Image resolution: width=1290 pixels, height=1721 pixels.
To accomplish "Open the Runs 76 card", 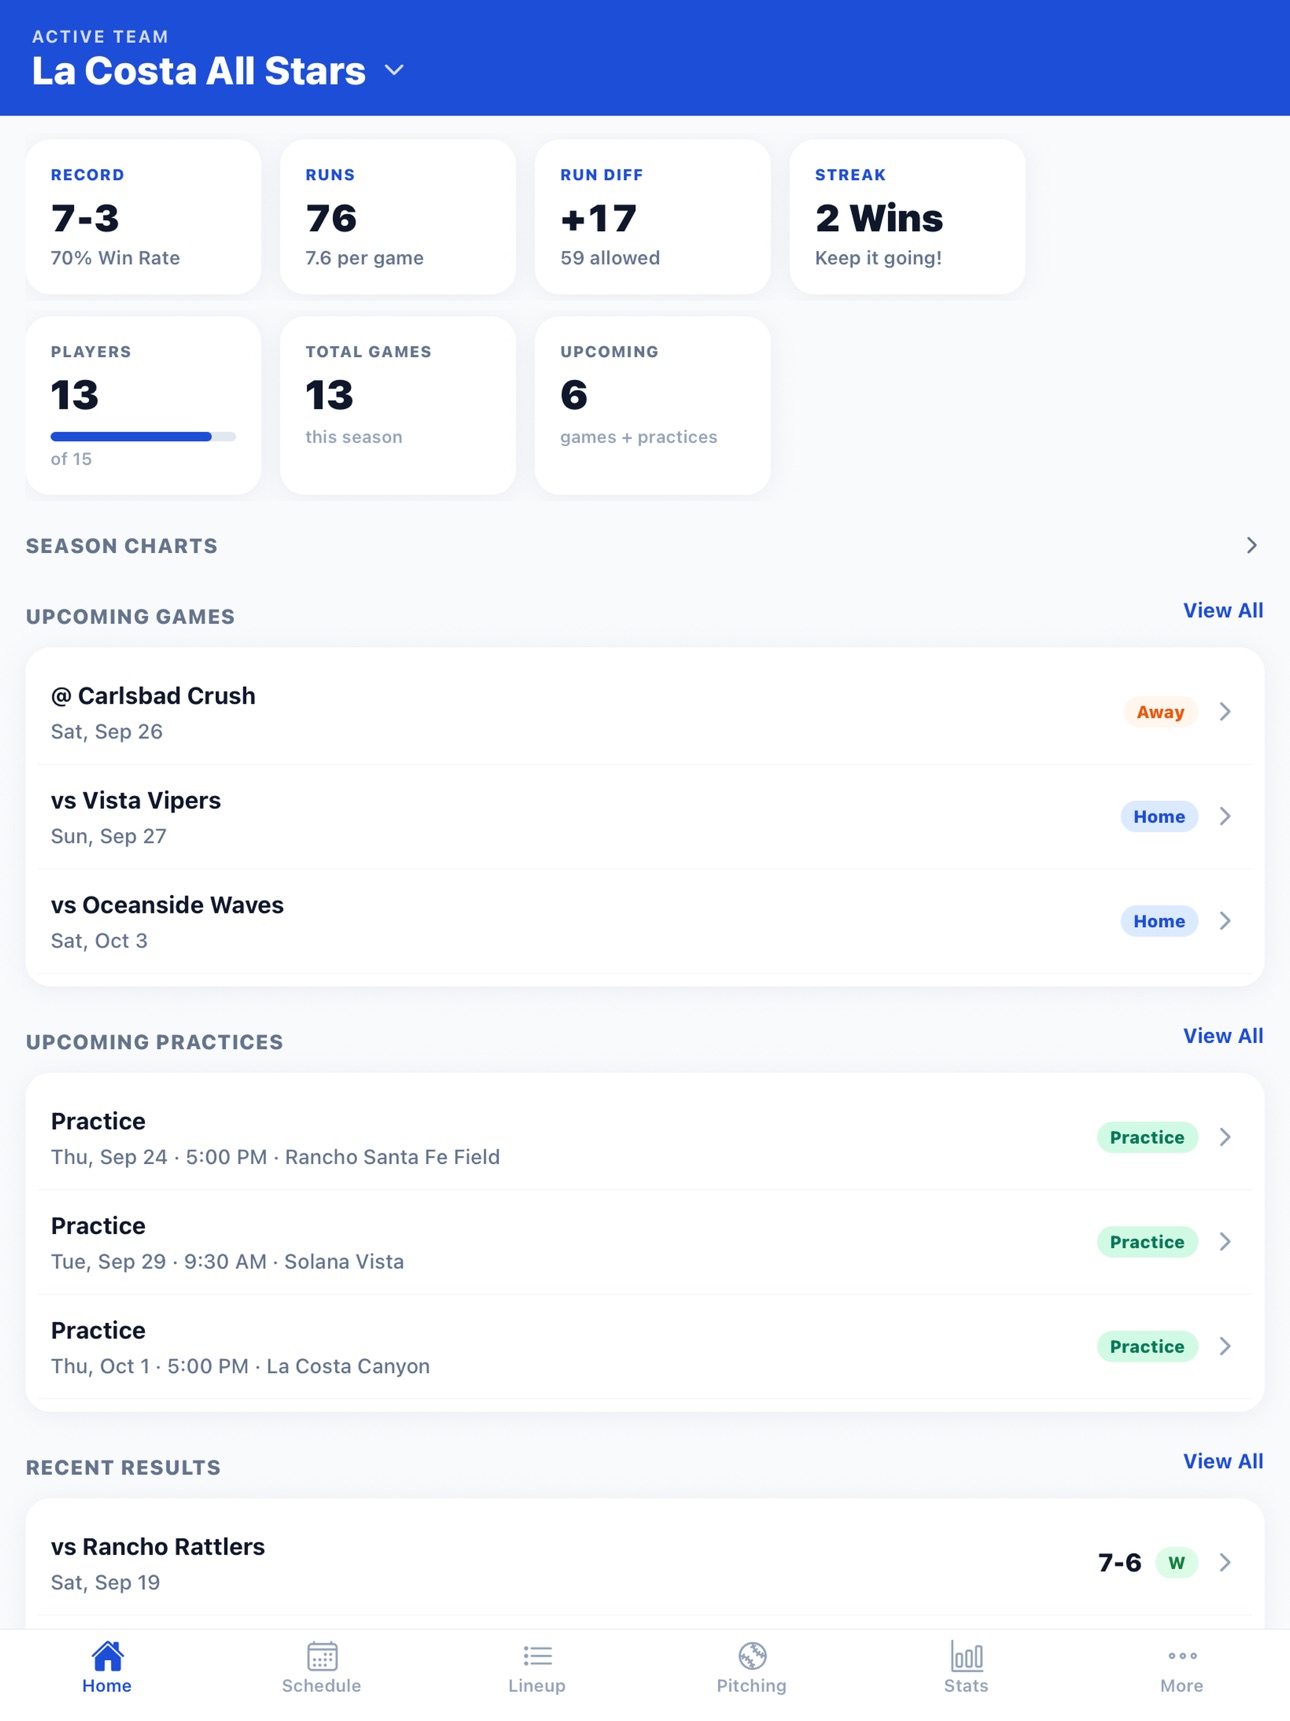I will click(x=398, y=217).
